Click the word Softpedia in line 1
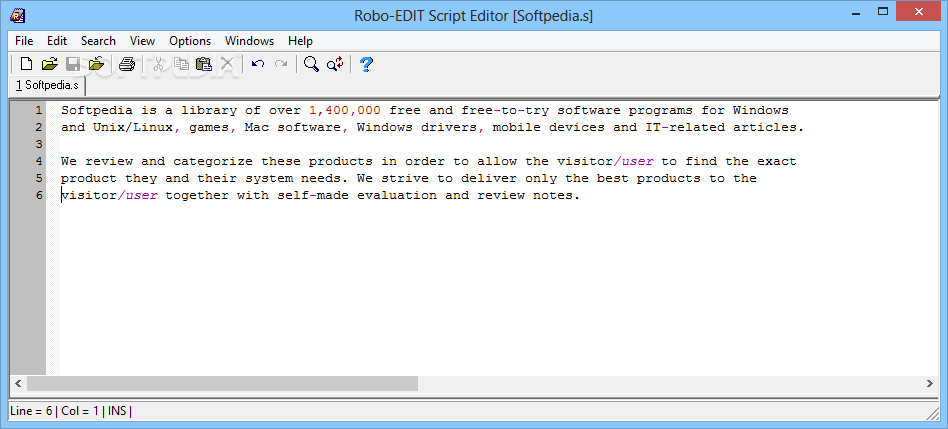The height and width of the screenshot is (429, 948). coord(97,111)
